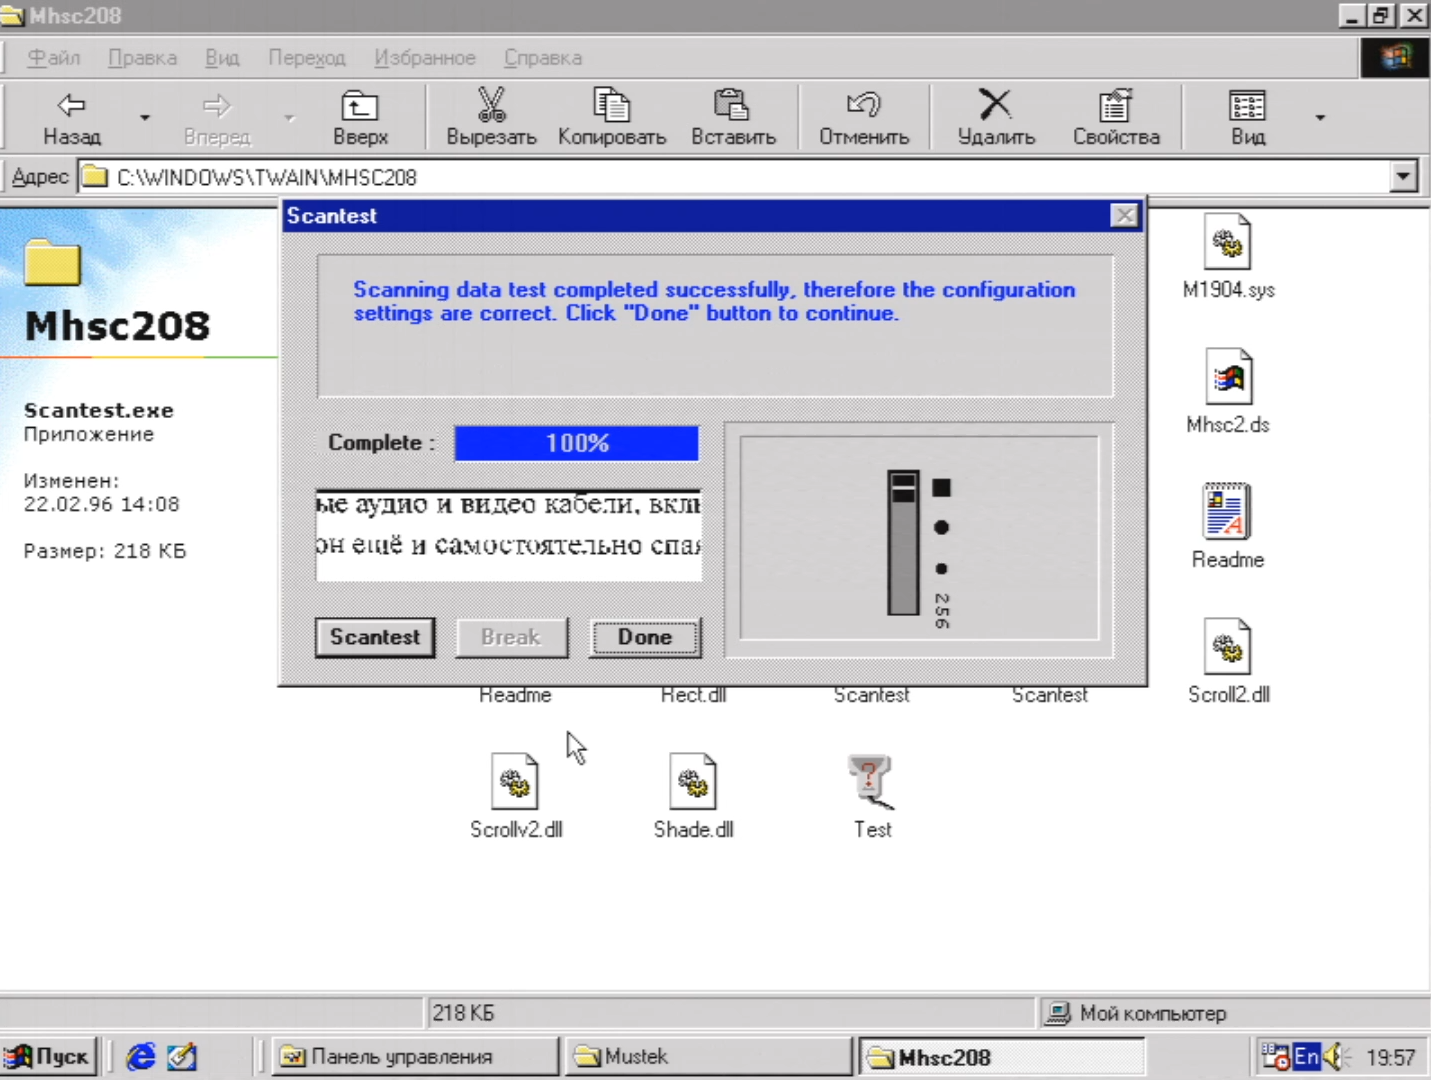
Task: Select the Mhsc2.ds file icon
Action: 1228,378
